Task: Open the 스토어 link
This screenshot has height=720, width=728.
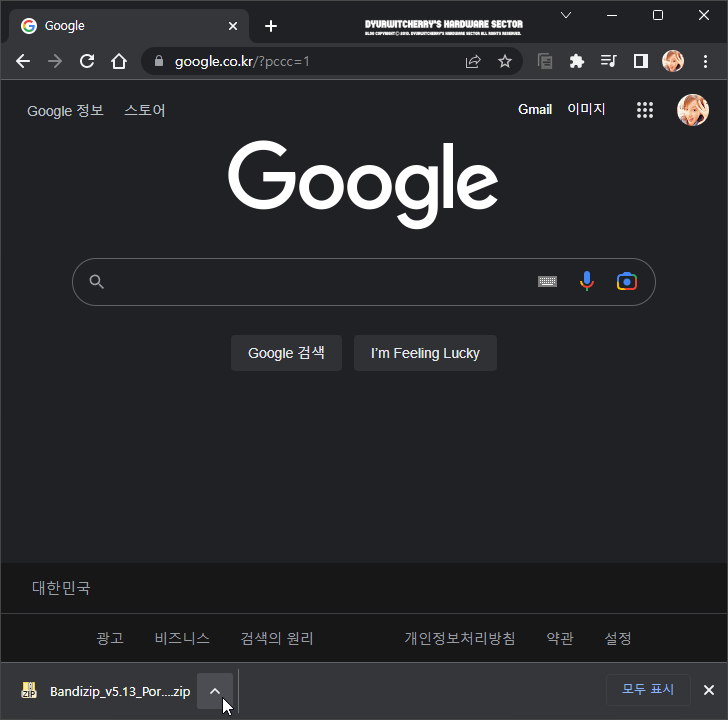Action: [x=145, y=110]
